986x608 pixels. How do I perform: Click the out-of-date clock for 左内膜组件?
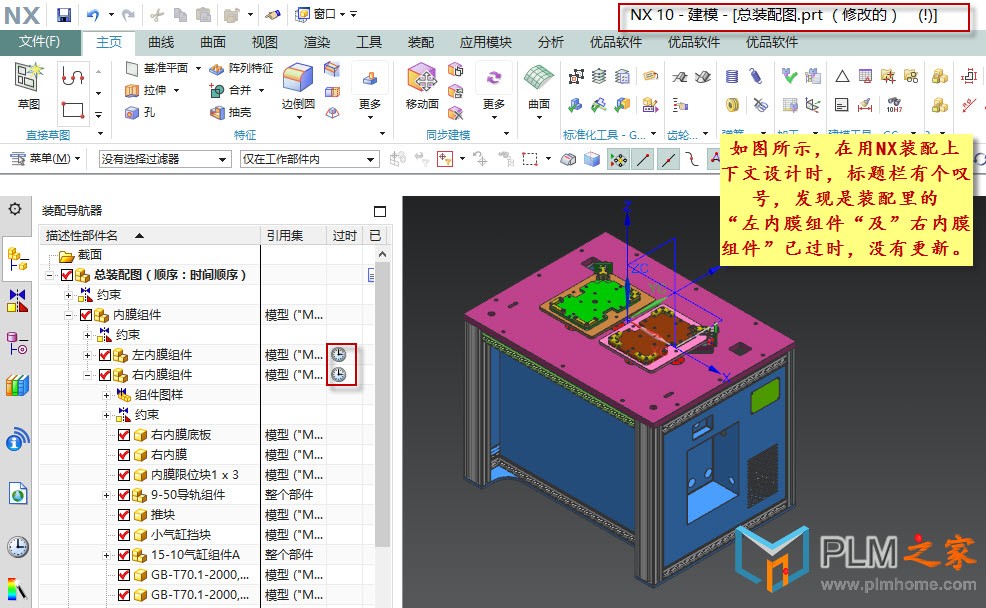tap(338, 355)
